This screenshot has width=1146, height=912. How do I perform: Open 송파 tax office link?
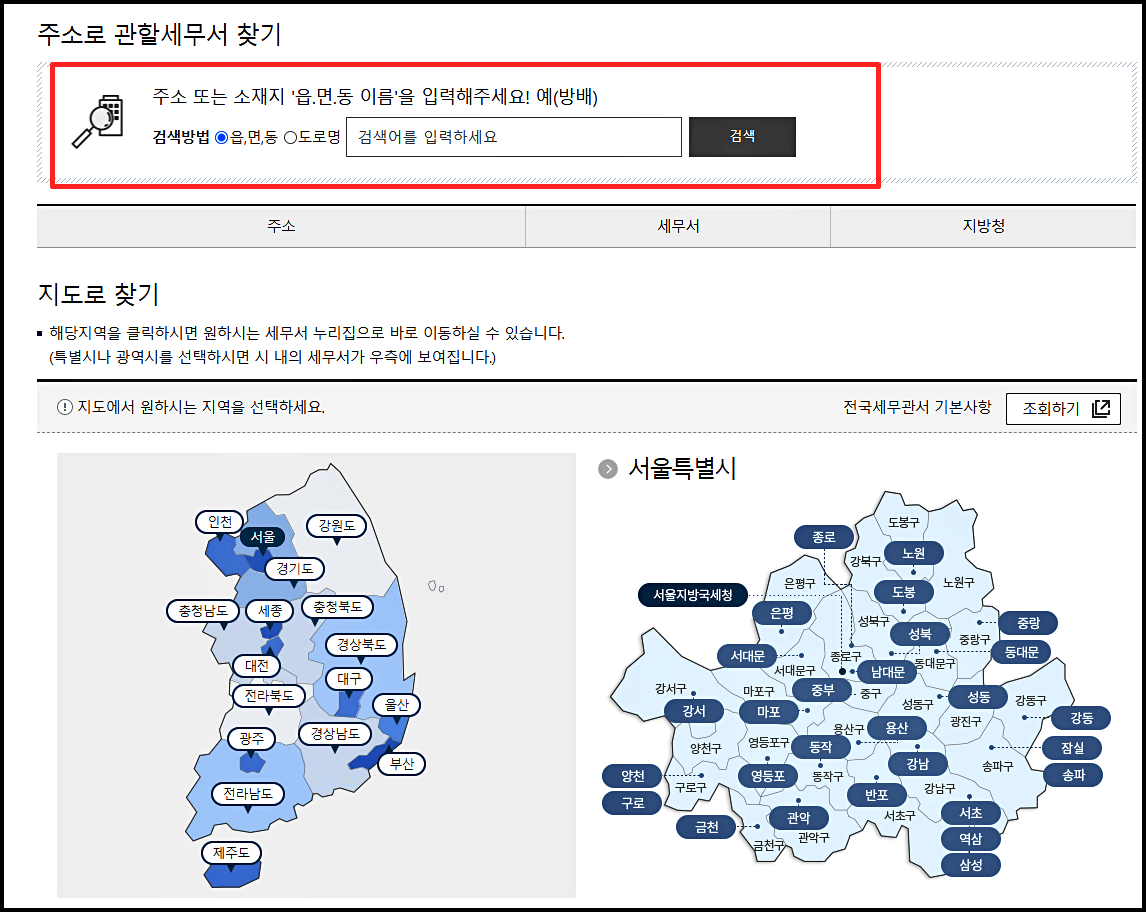click(x=1073, y=775)
